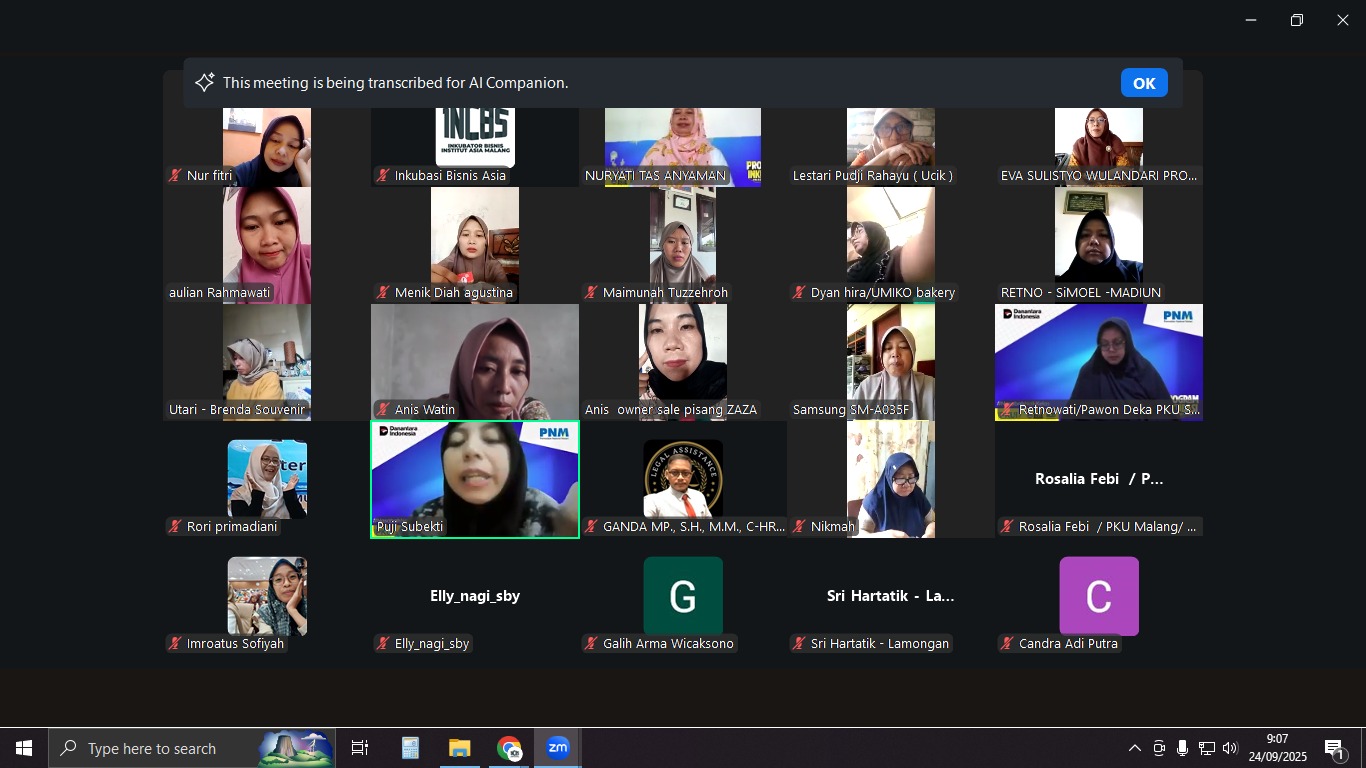The image size is (1366, 768).
Task: Open the Windows Start menu
Action: pyautogui.click(x=24, y=748)
